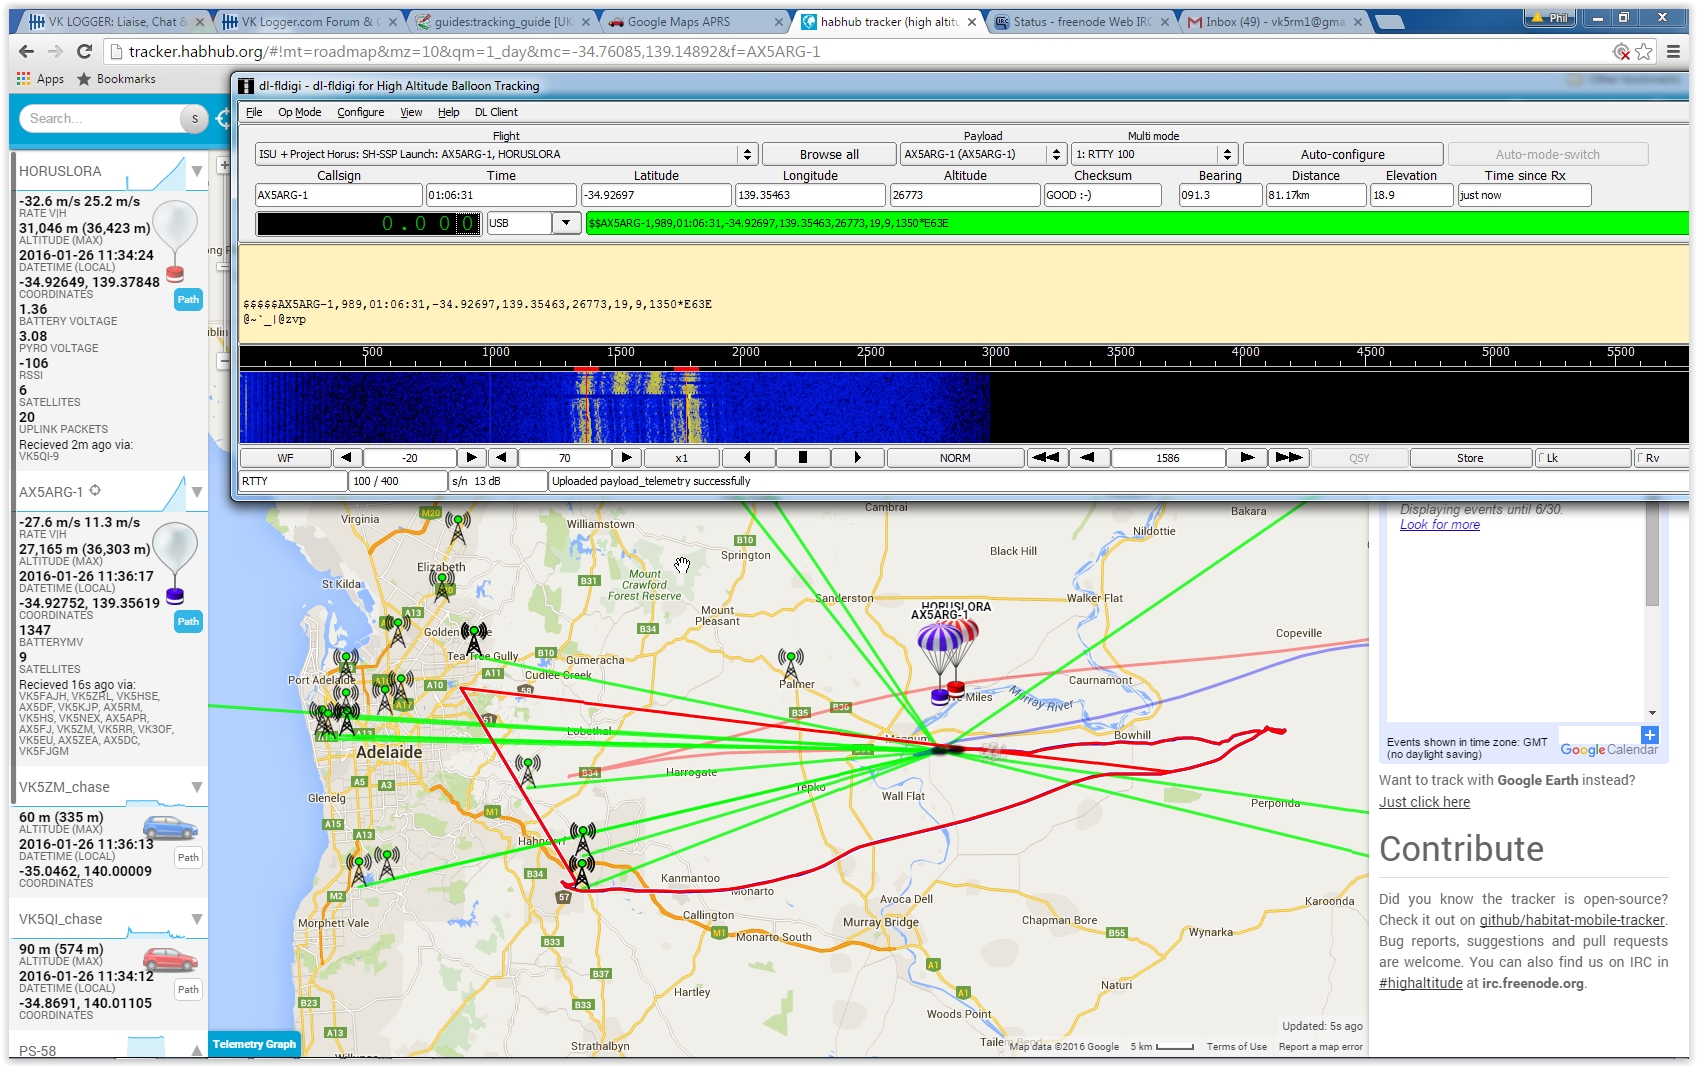Click the x1 waterfall zoom button
Image resolution: width=1697 pixels, height=1067 pixels.
[x=681, y=458]
